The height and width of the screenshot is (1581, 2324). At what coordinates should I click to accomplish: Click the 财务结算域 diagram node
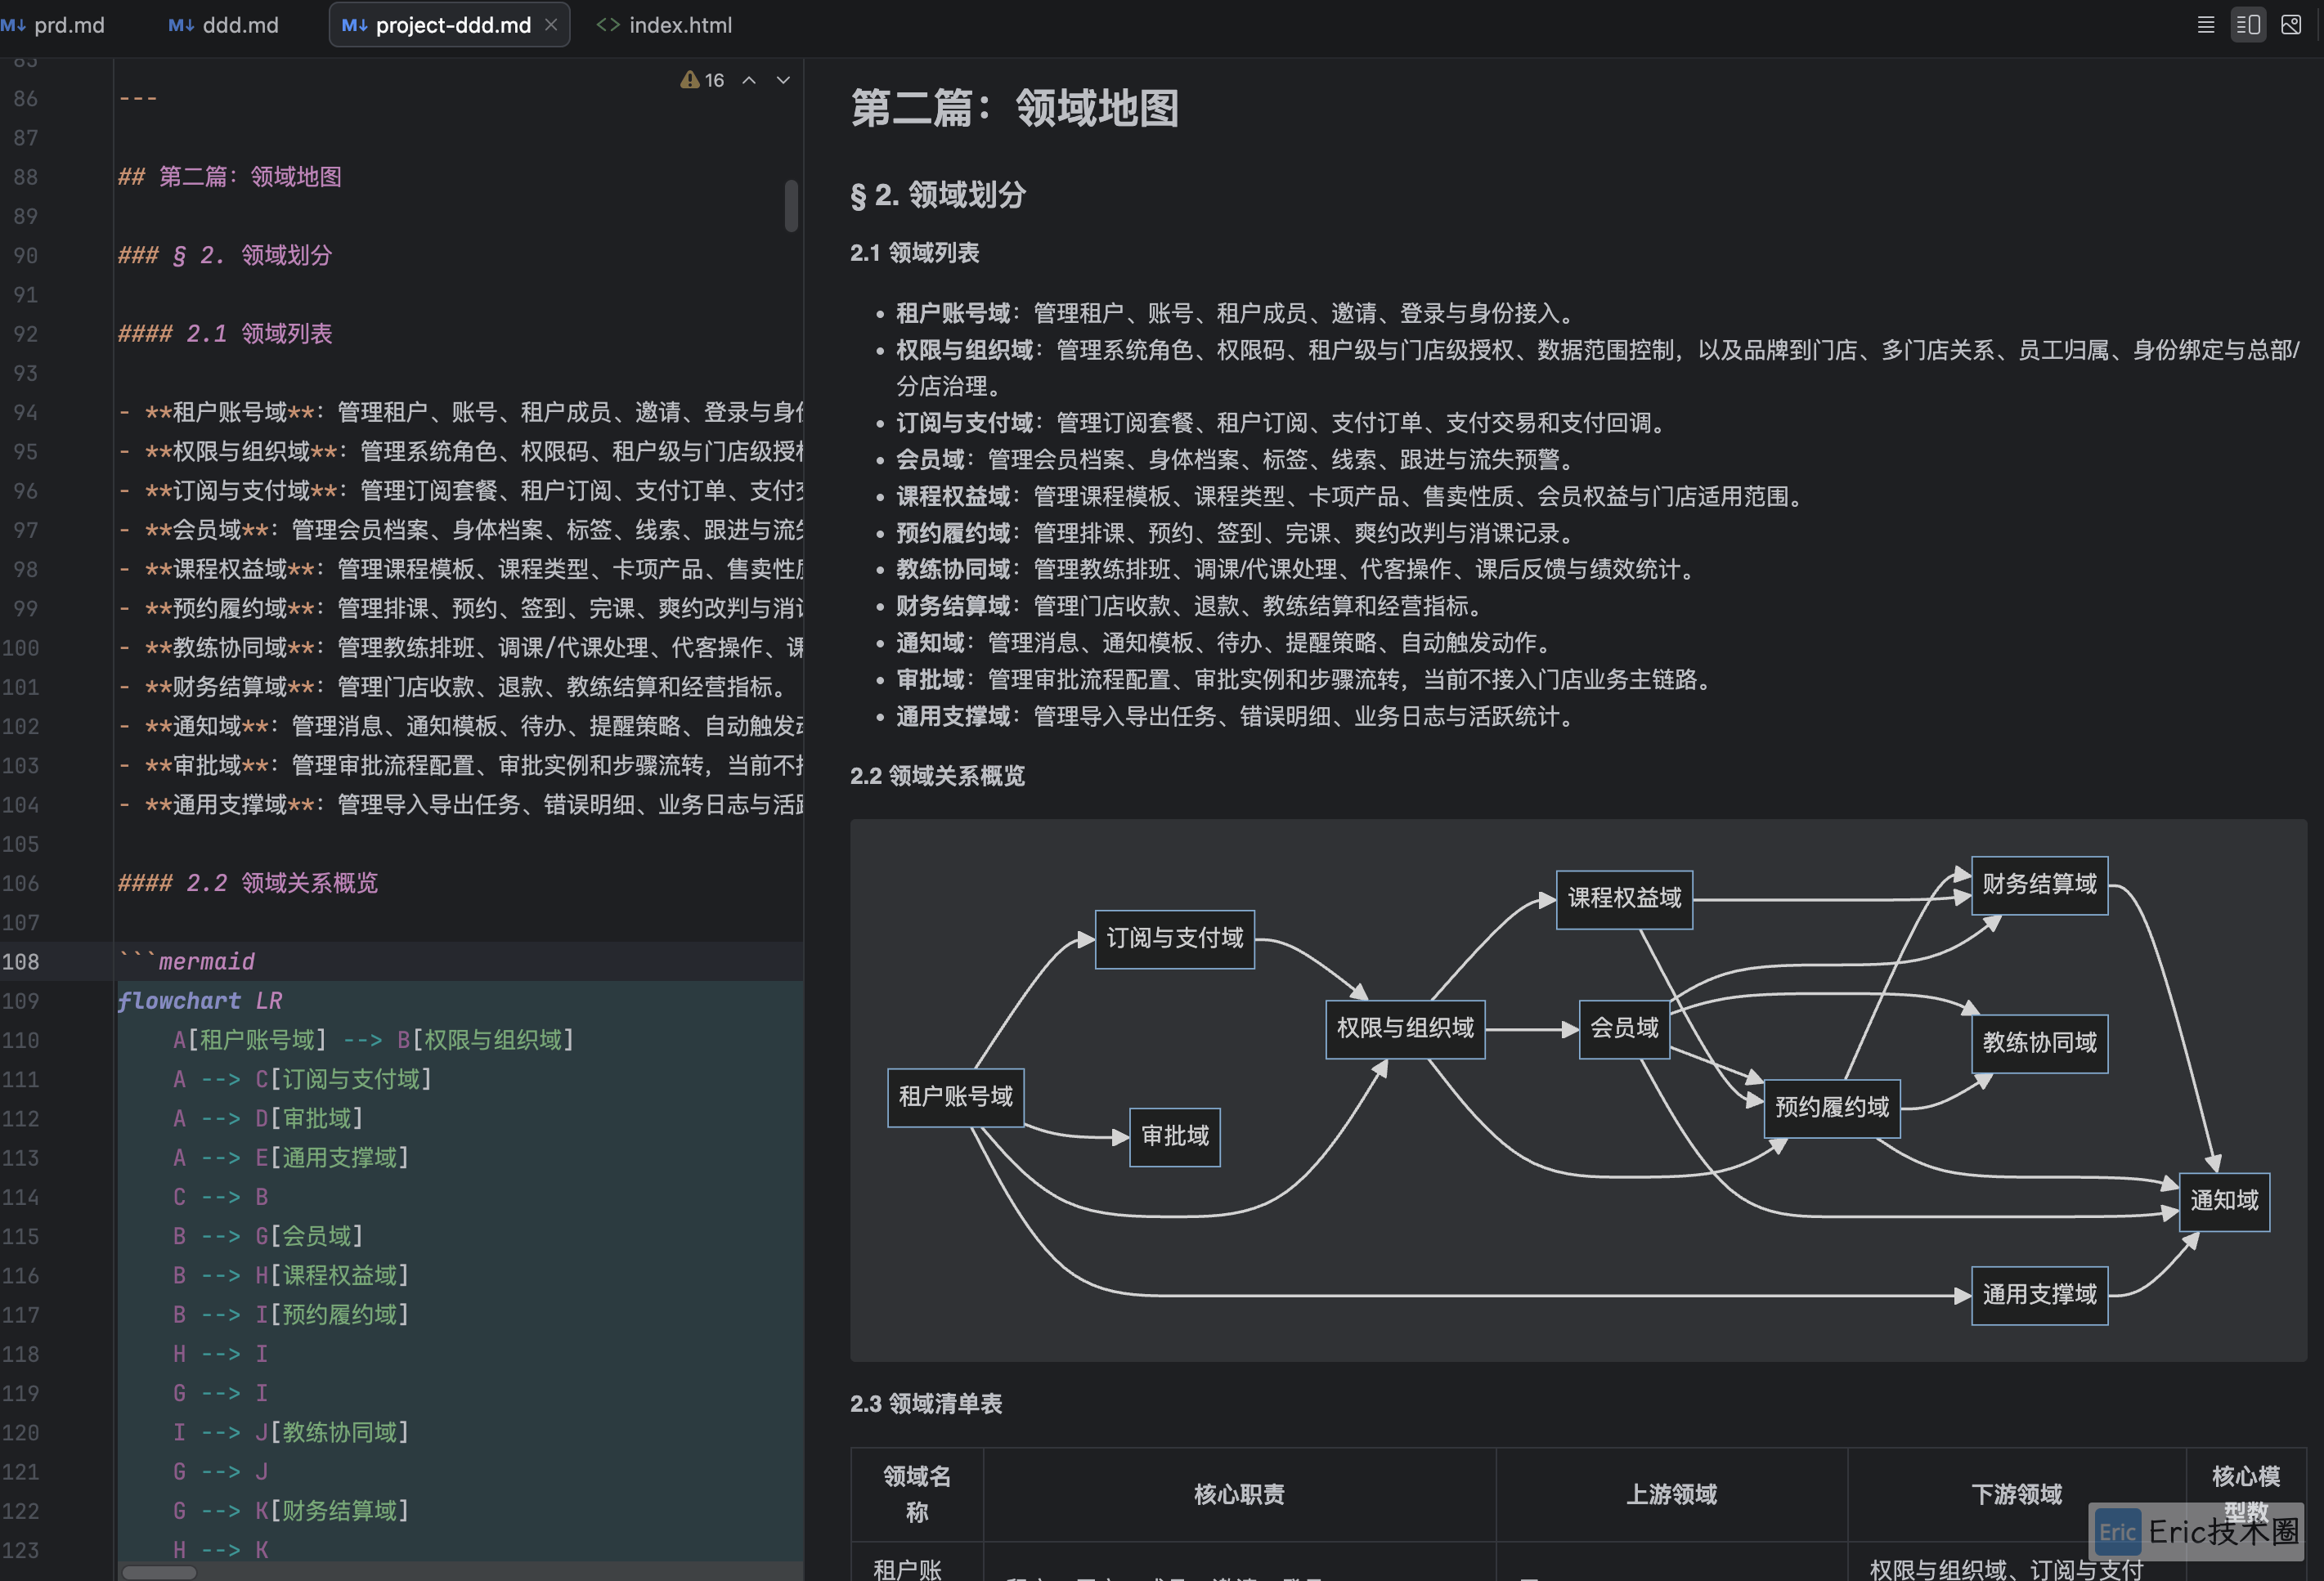click(x=2040, y=885)
